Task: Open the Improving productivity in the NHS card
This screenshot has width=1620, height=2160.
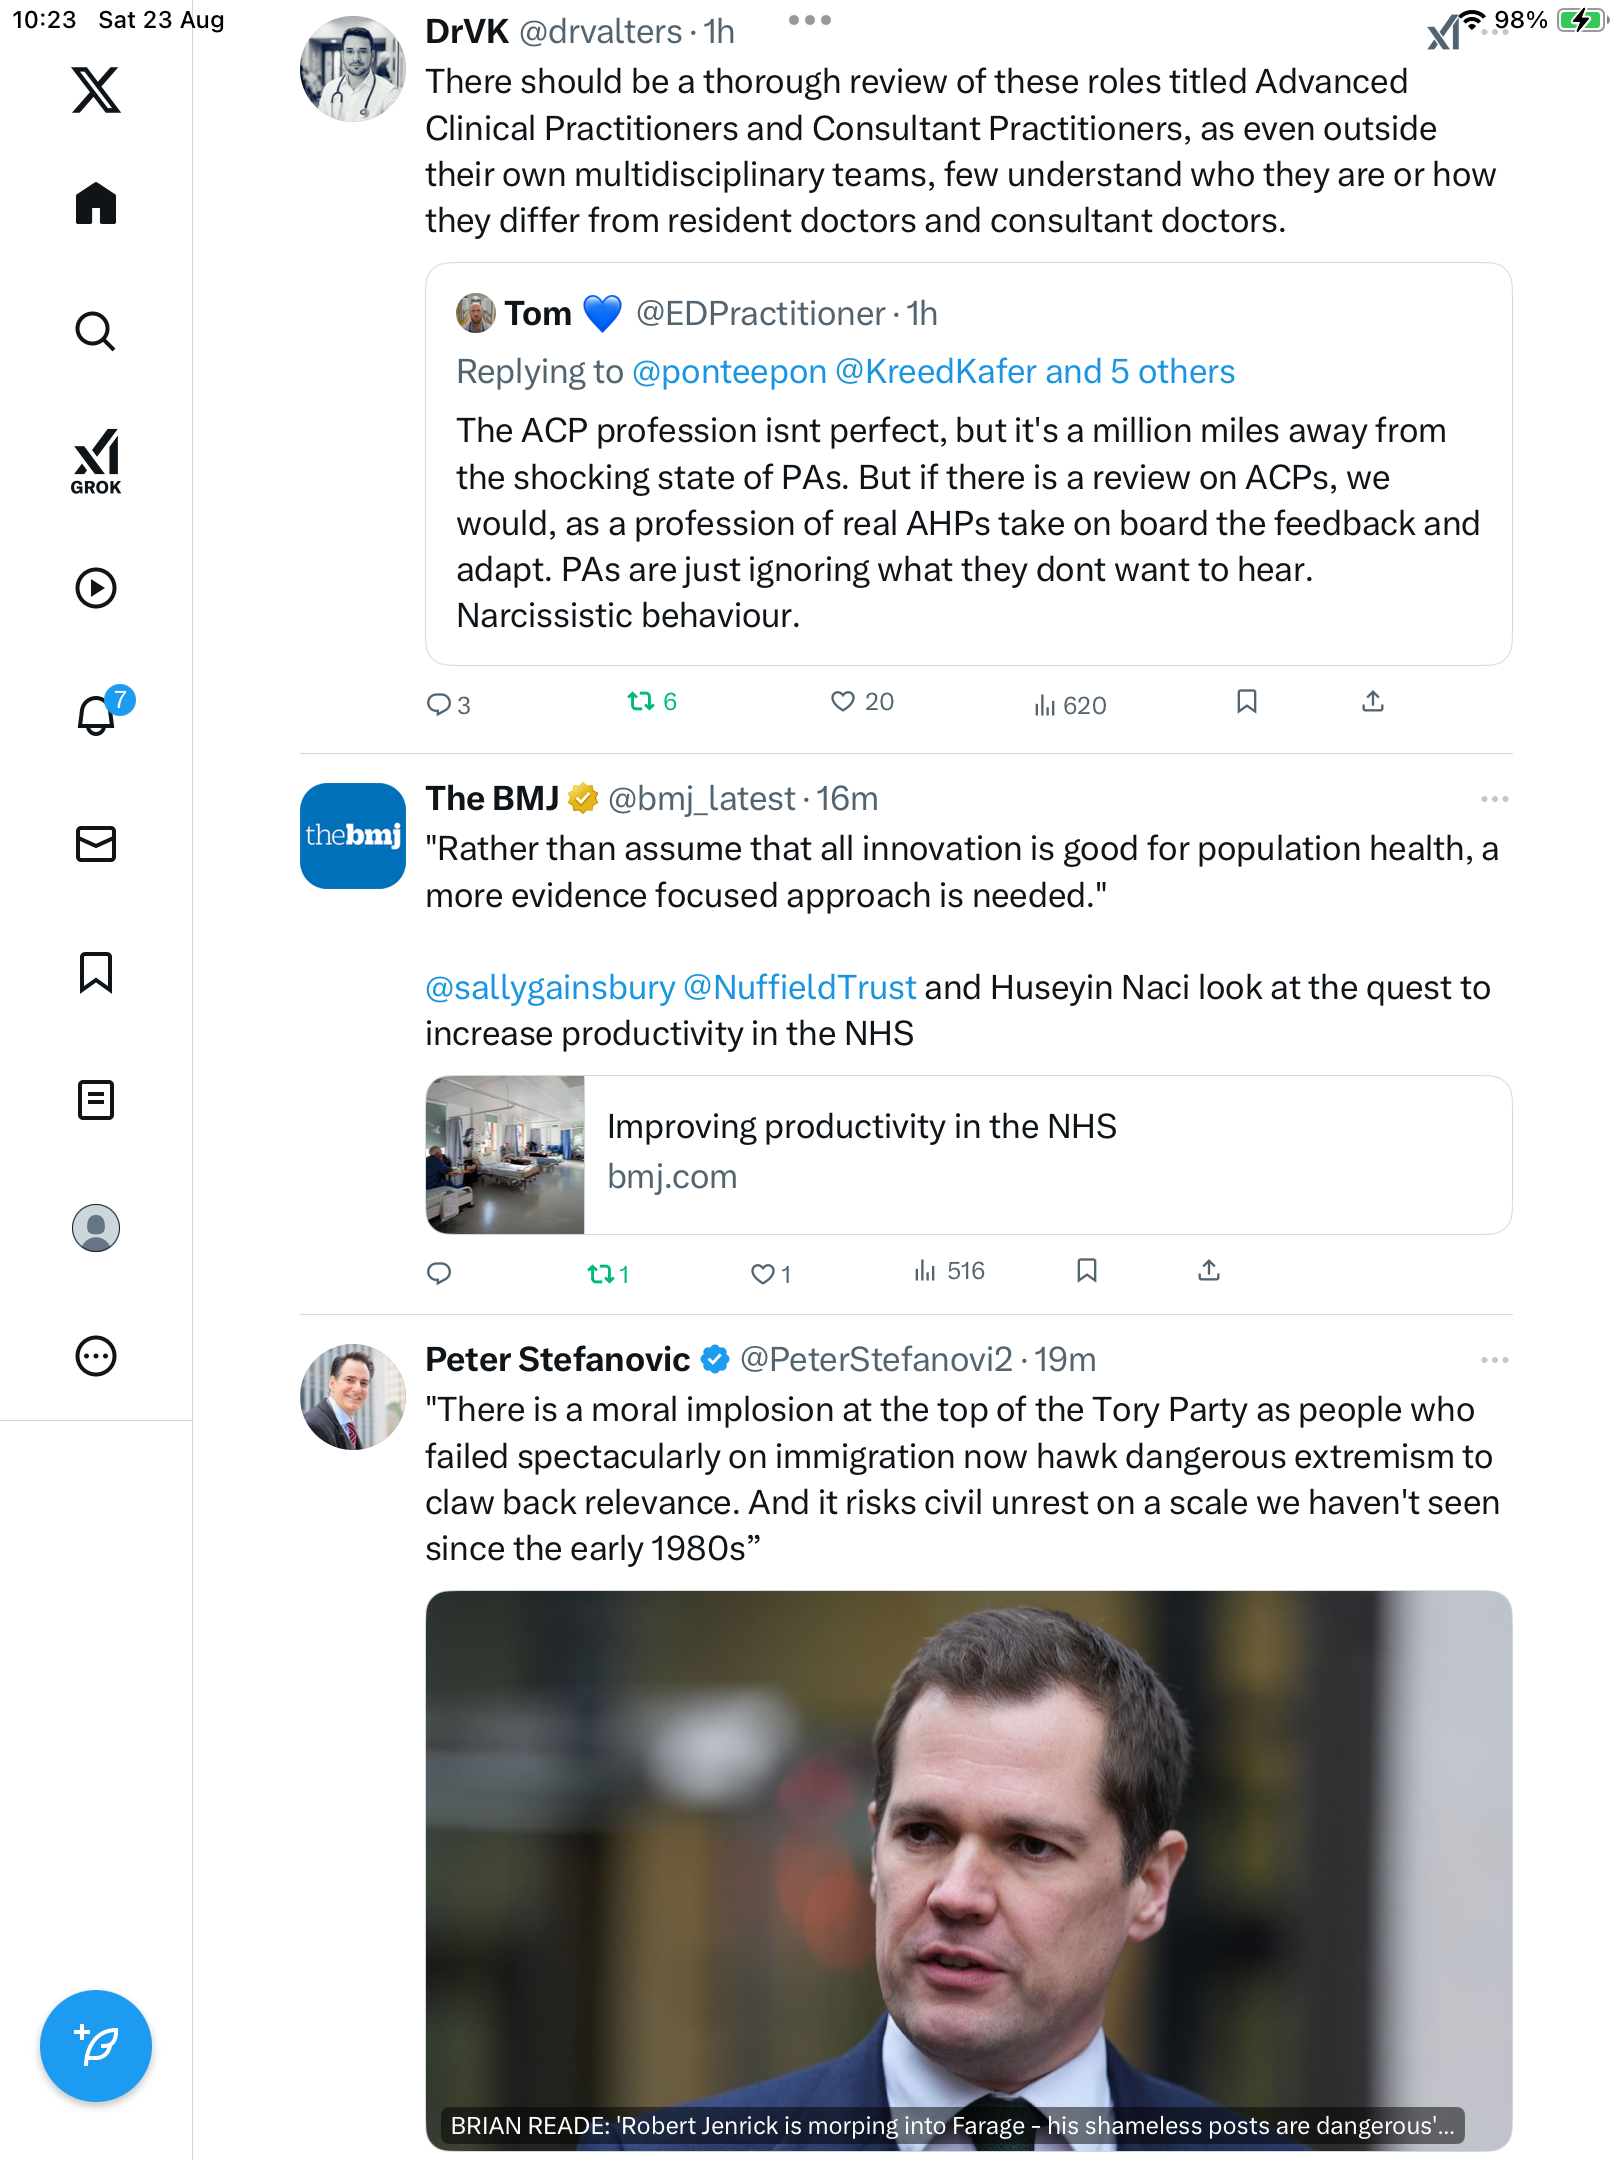Action: (968, 1155)
